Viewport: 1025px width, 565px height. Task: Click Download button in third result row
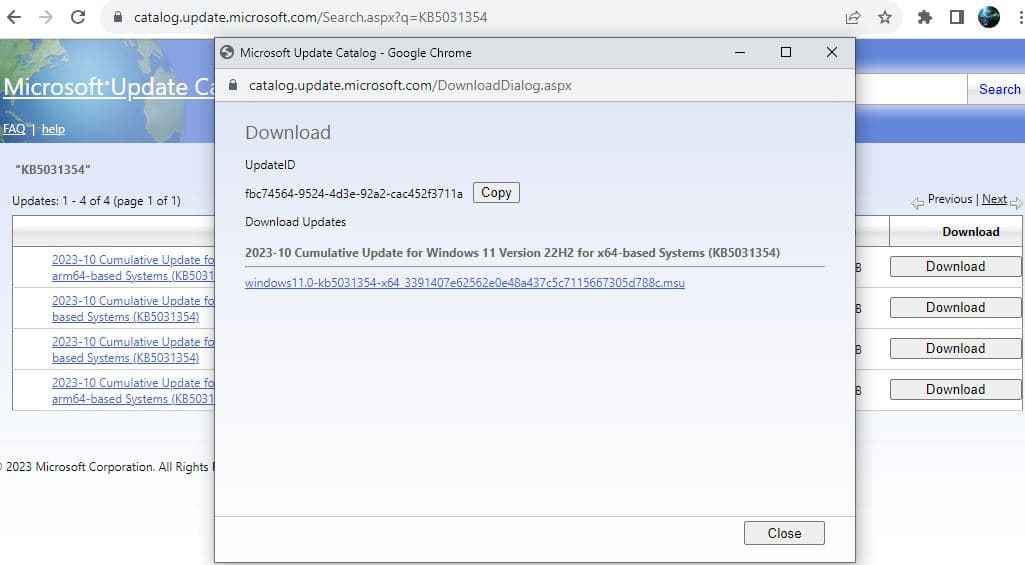tap(955, 349)
